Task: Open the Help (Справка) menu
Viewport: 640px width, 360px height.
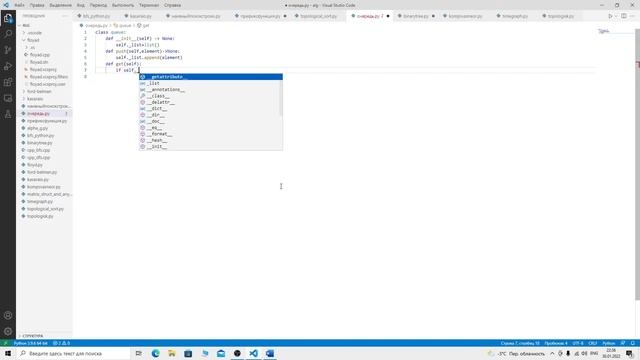Action: coord(172,5)
